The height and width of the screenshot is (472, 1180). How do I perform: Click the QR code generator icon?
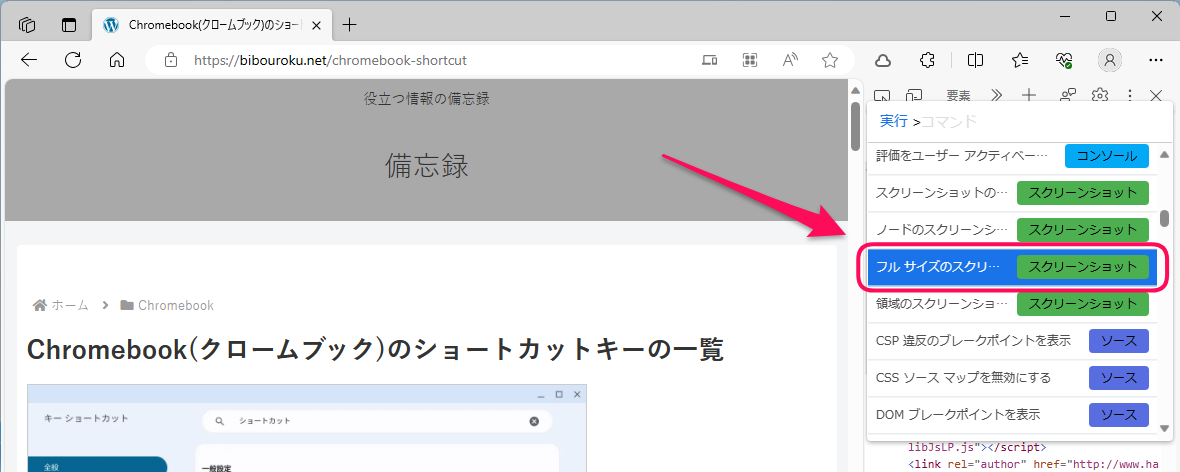[750, 60]
